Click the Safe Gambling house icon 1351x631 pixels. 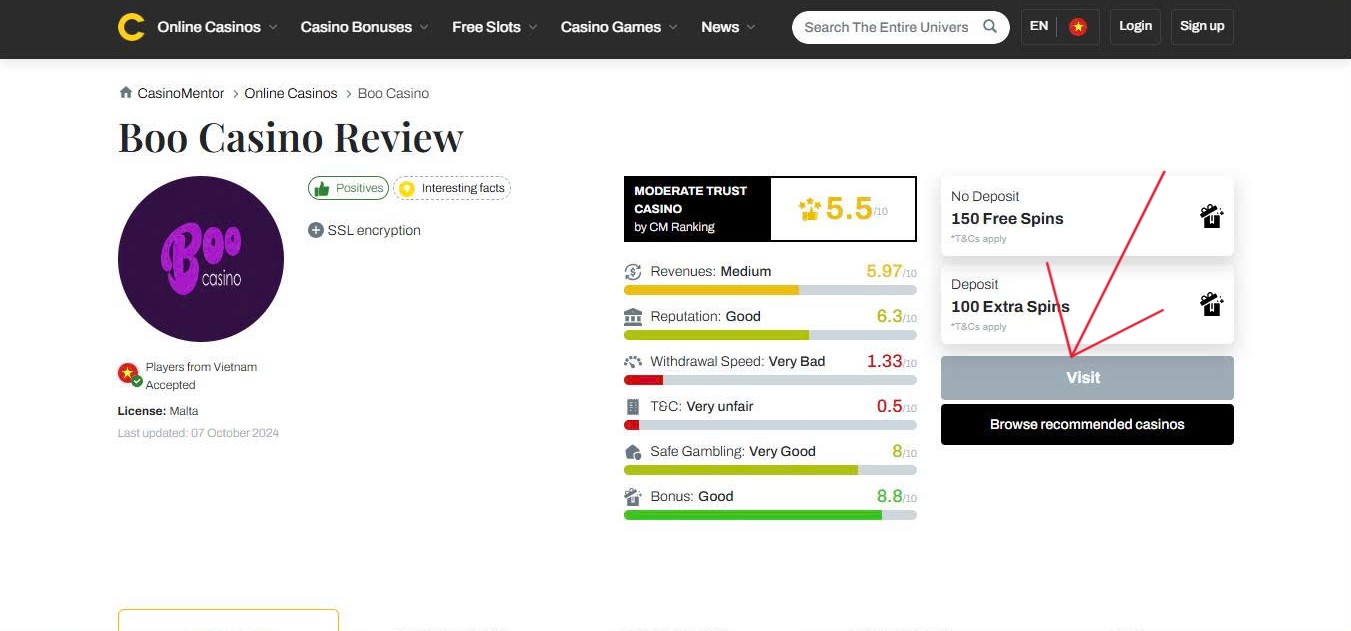(633, 452)
